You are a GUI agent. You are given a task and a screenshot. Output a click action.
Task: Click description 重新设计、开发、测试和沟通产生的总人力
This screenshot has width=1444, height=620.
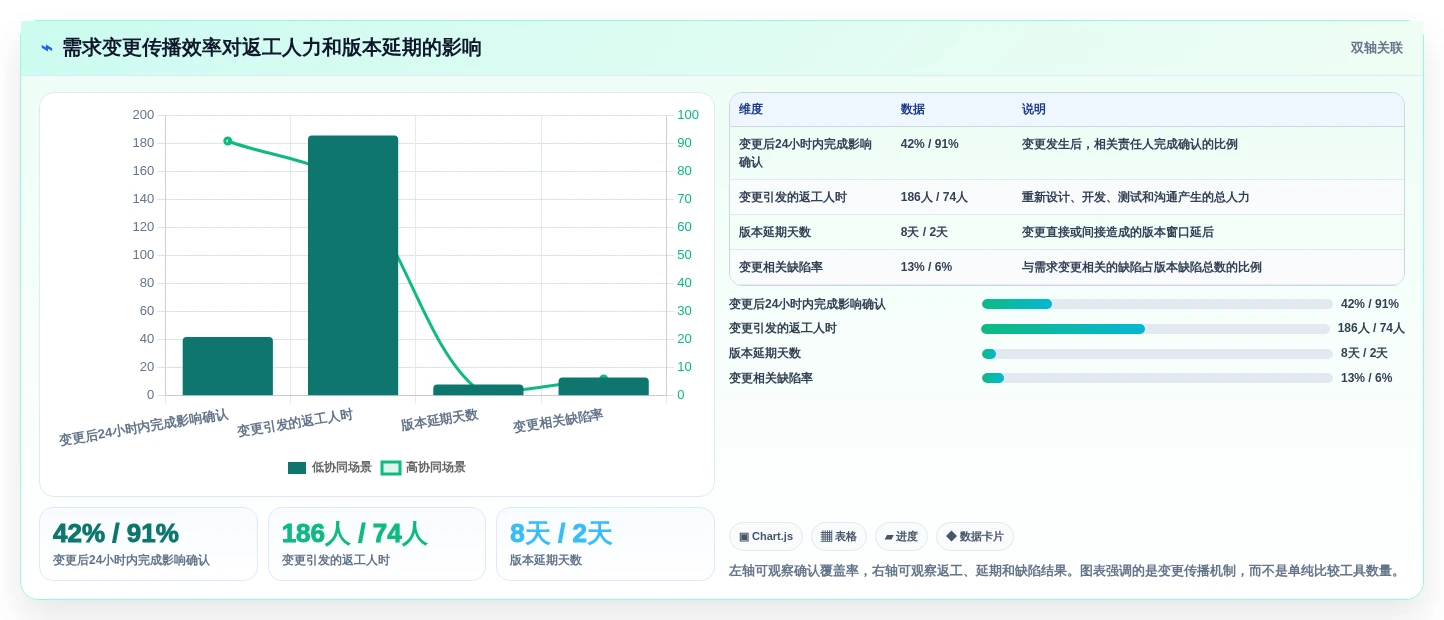tap(1135, 197)
